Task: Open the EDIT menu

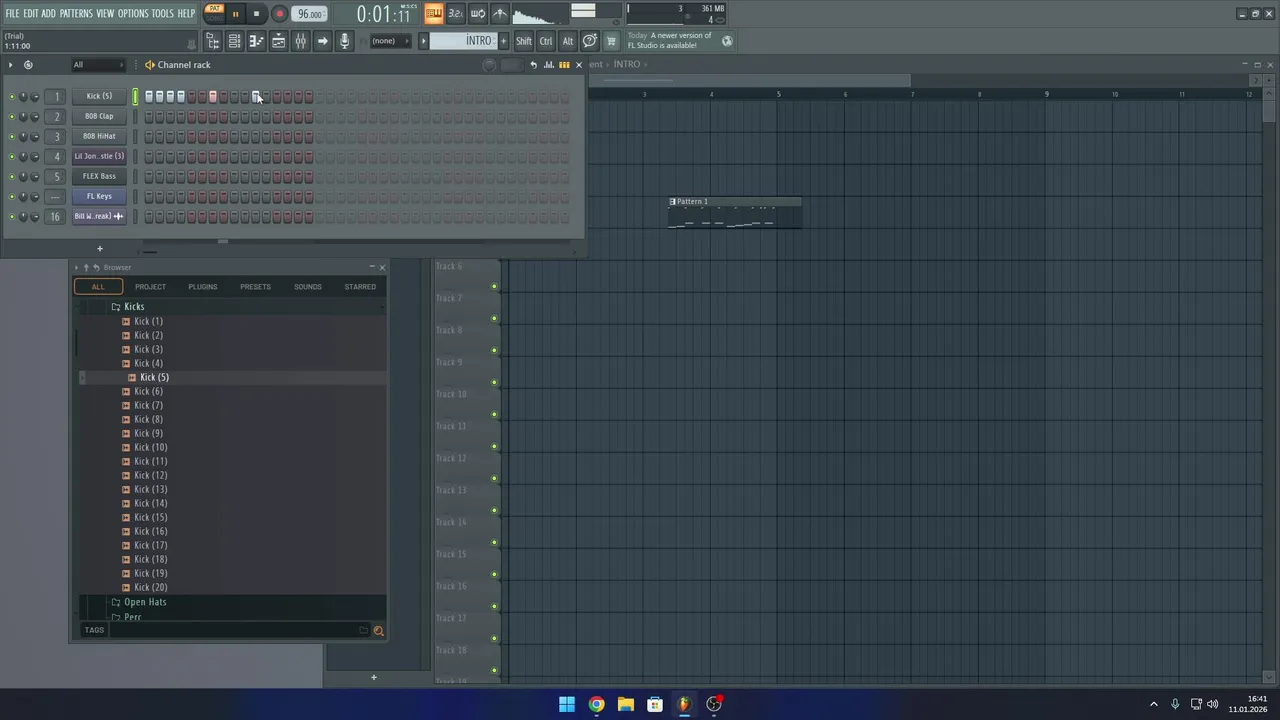Action: tap(31, 13)
